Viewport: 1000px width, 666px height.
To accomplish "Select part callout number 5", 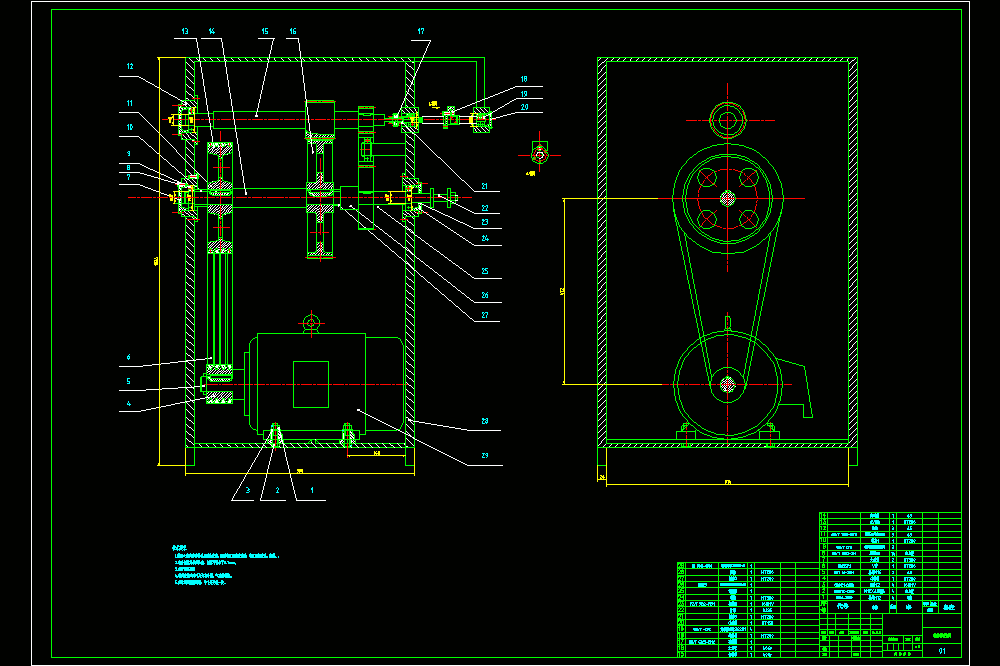I will coord(128,381).
